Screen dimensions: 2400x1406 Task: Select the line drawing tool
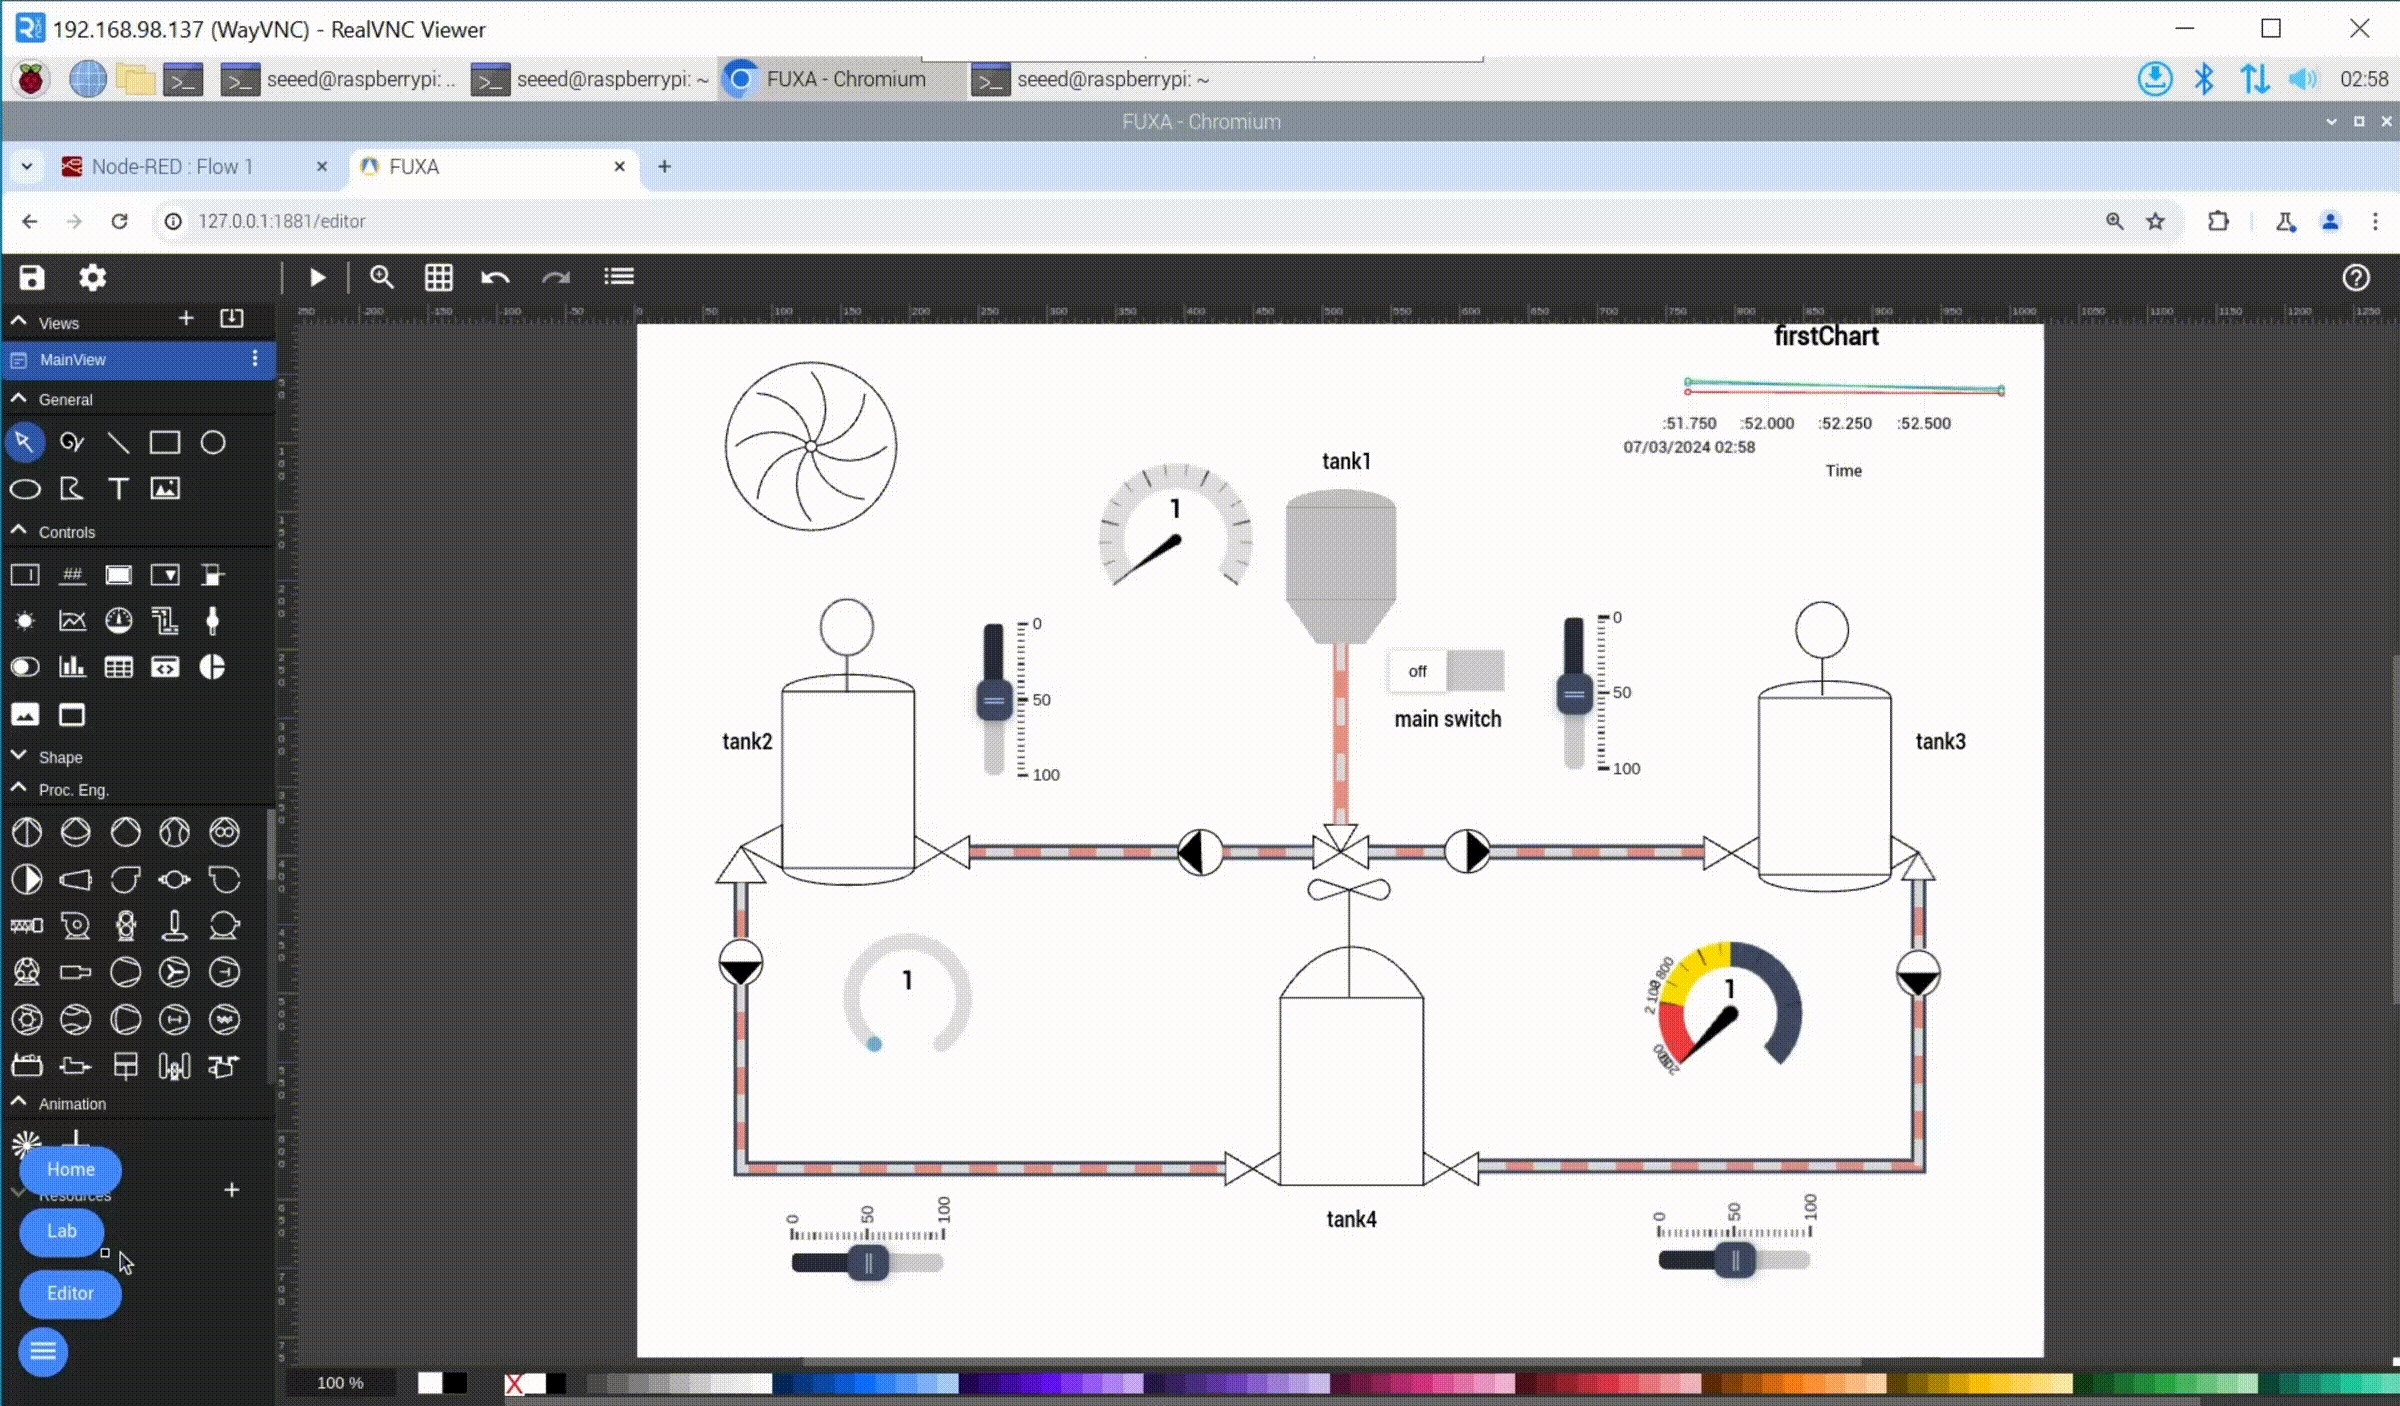pos(118,442)
